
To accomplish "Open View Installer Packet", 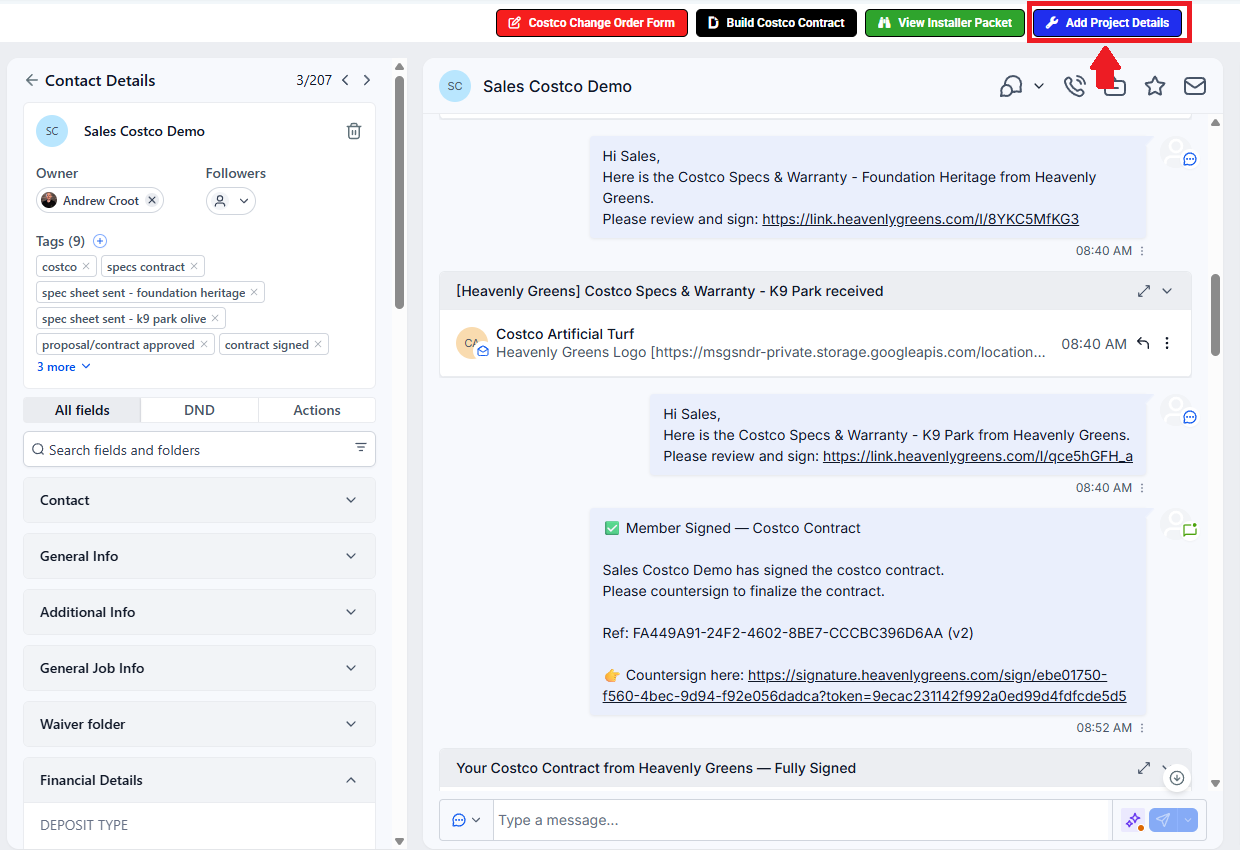I will (944, 23).
